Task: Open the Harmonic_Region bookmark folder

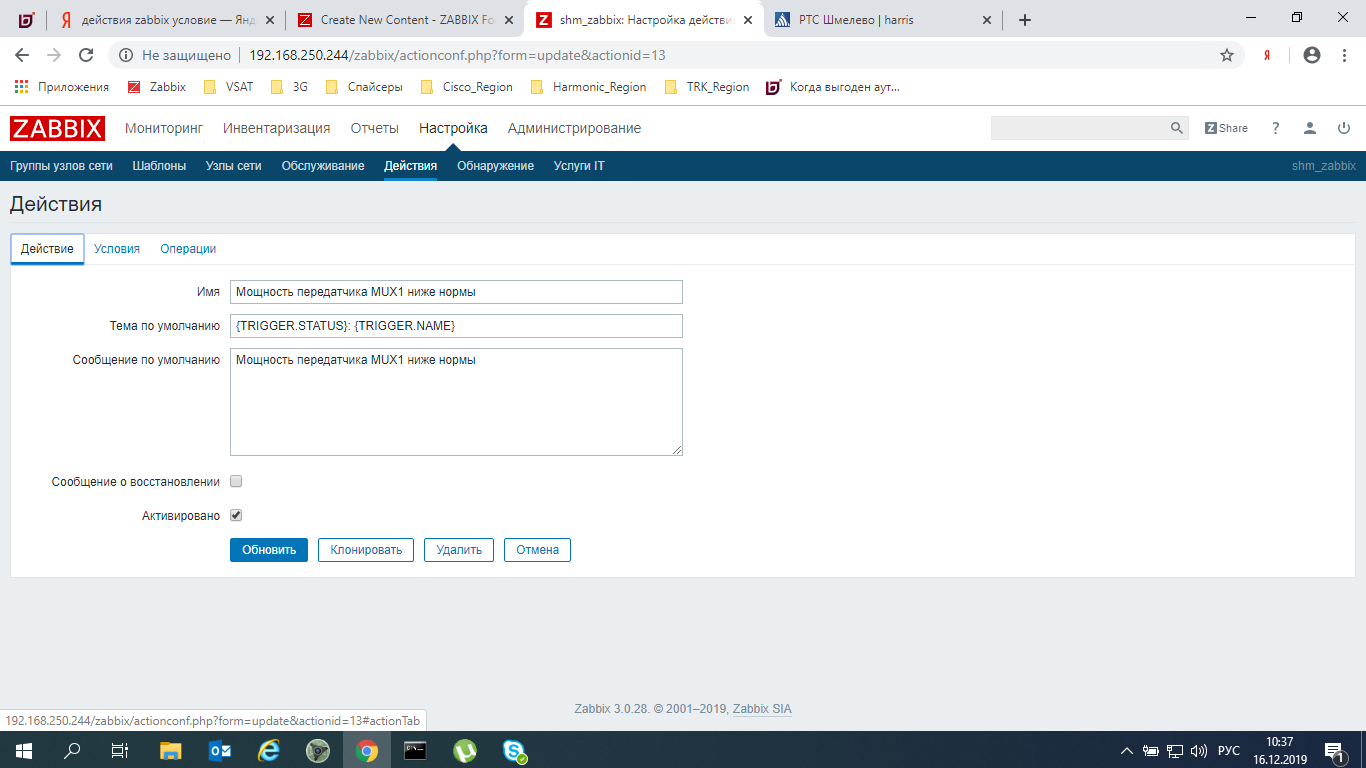Action: click(589, 87)
